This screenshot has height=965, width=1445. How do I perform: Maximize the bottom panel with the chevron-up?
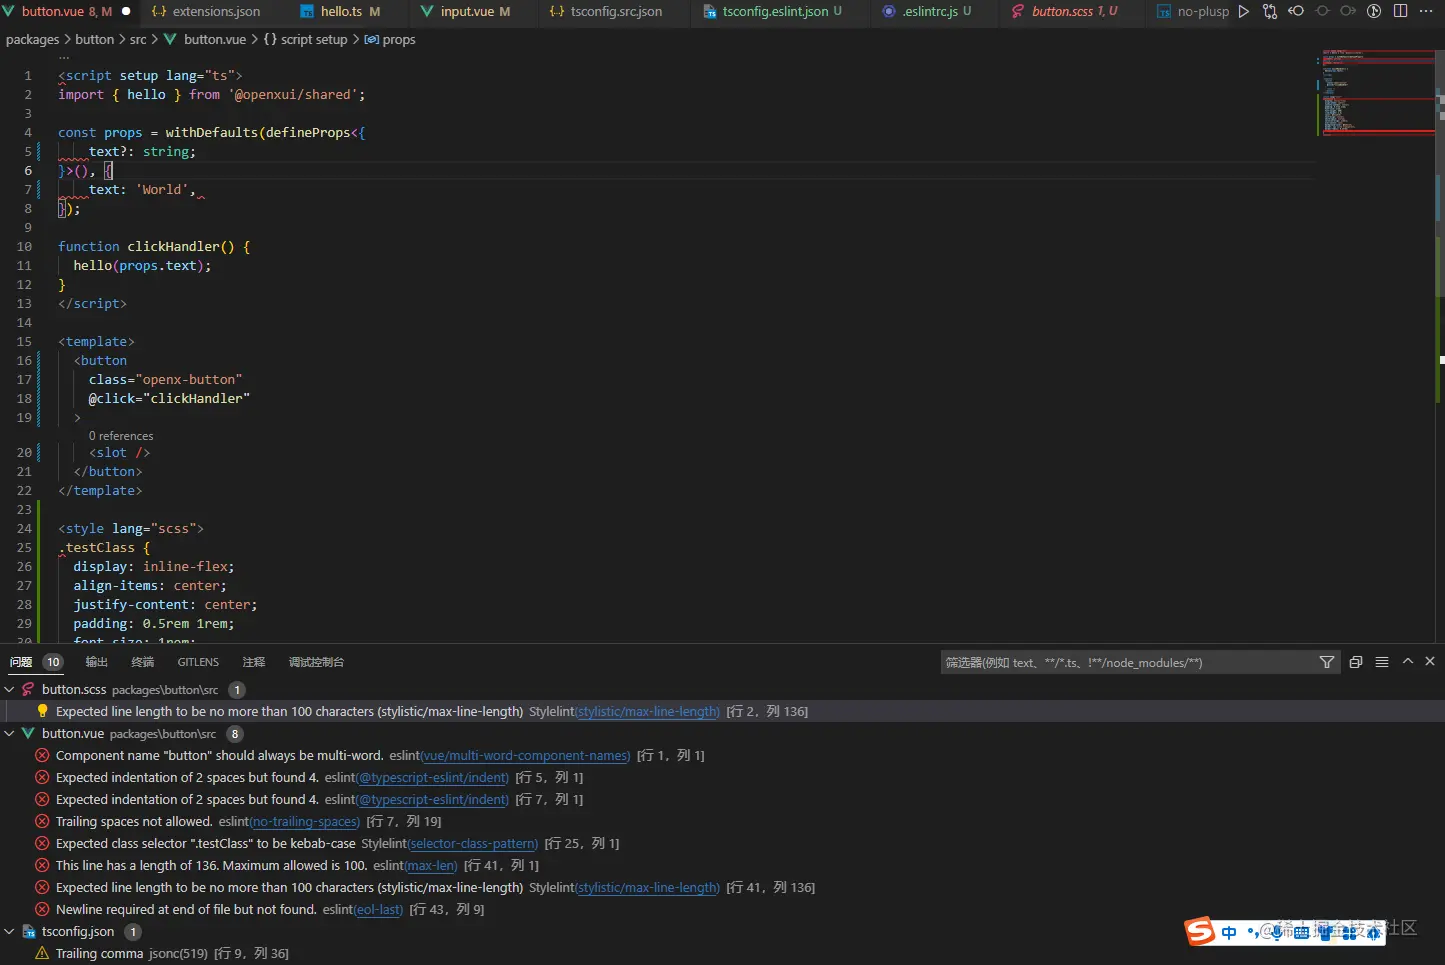1408,661
